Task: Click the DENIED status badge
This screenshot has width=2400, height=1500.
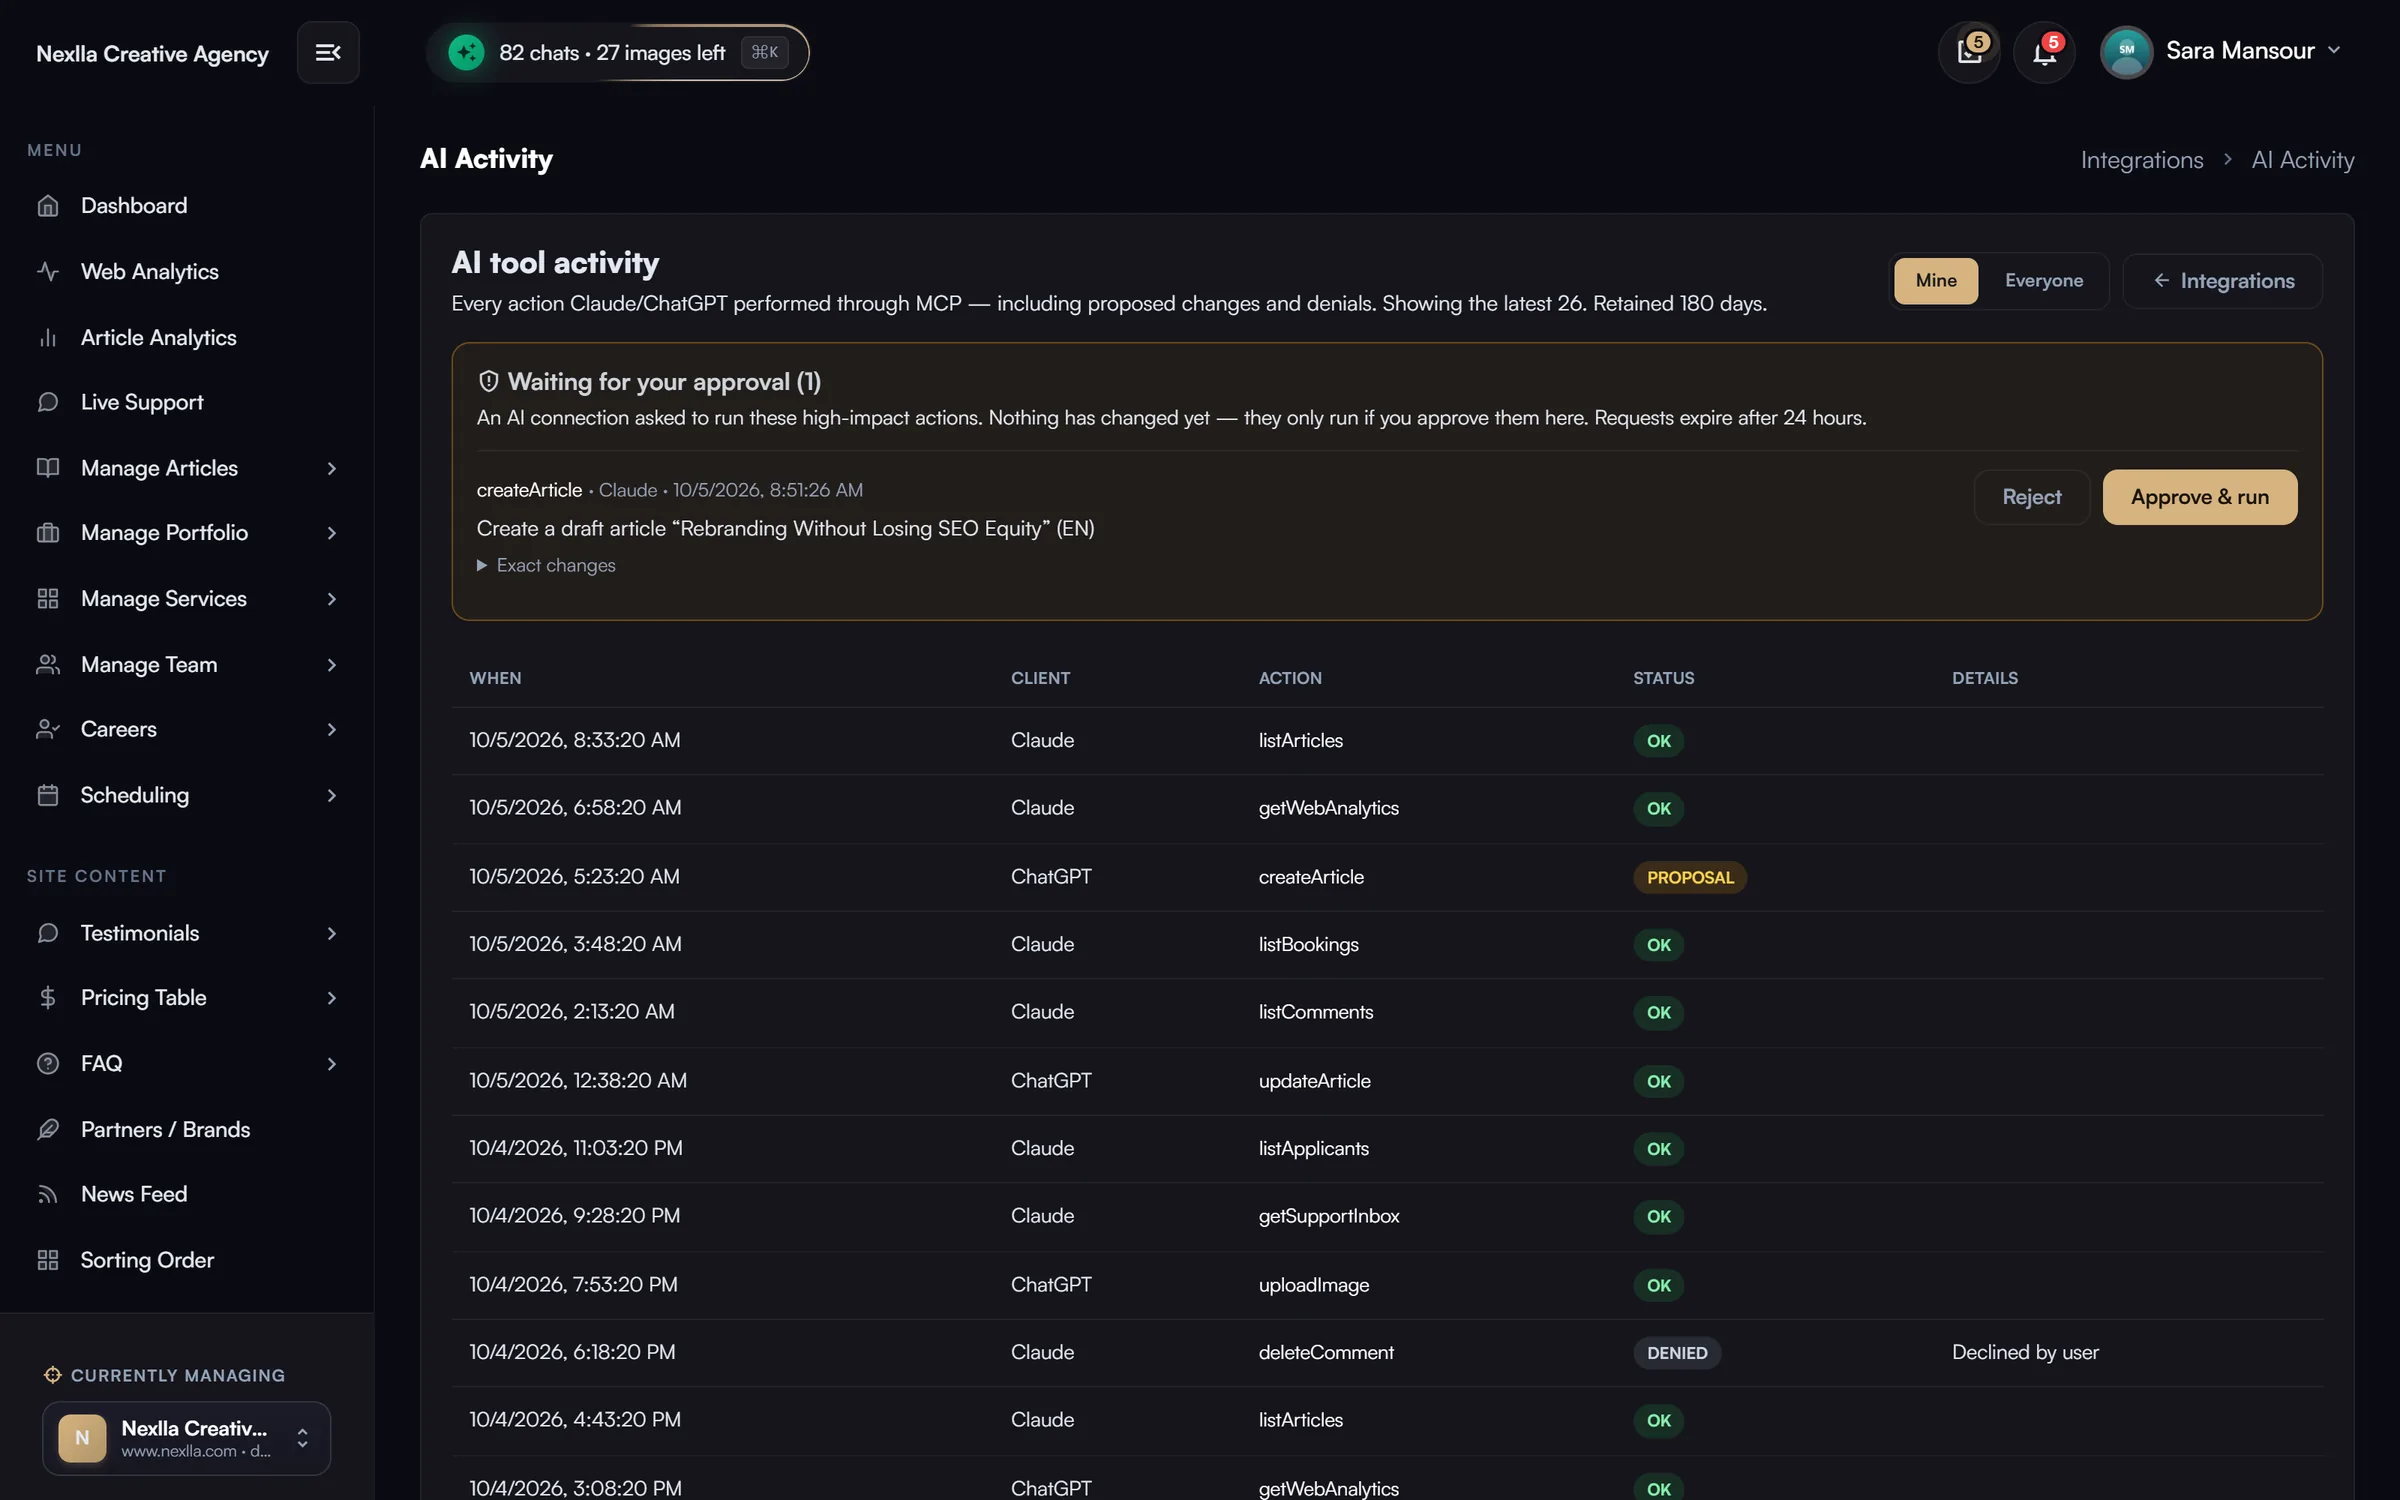Action: (1677, 1353)
